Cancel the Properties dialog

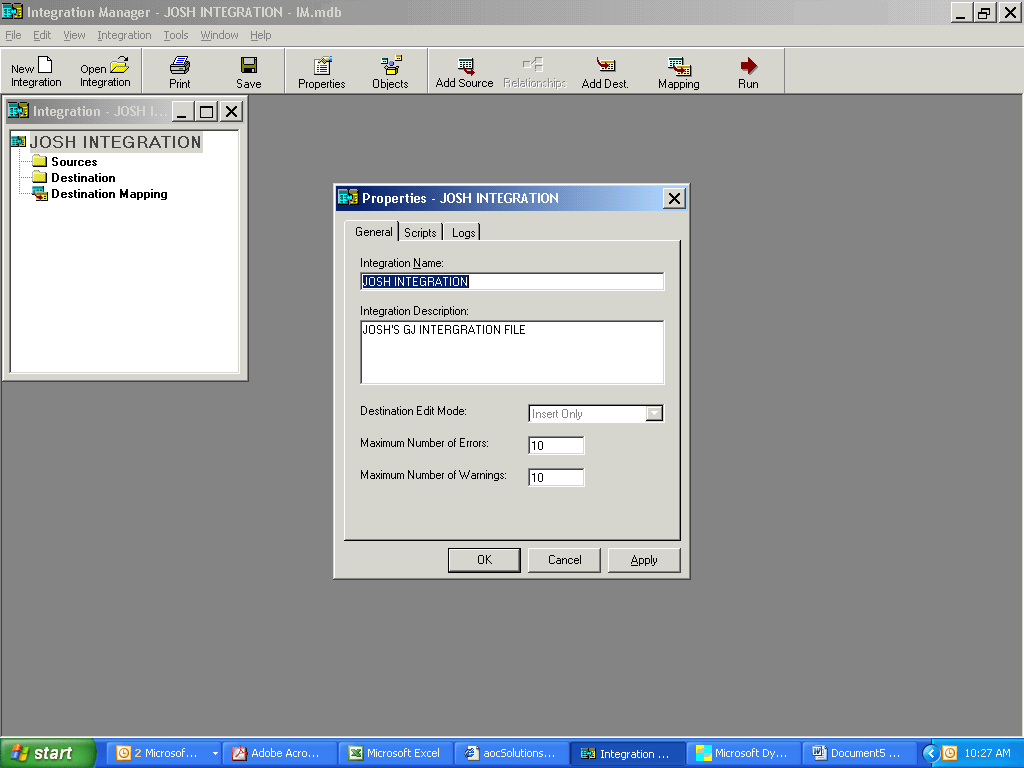pos(564,560)
